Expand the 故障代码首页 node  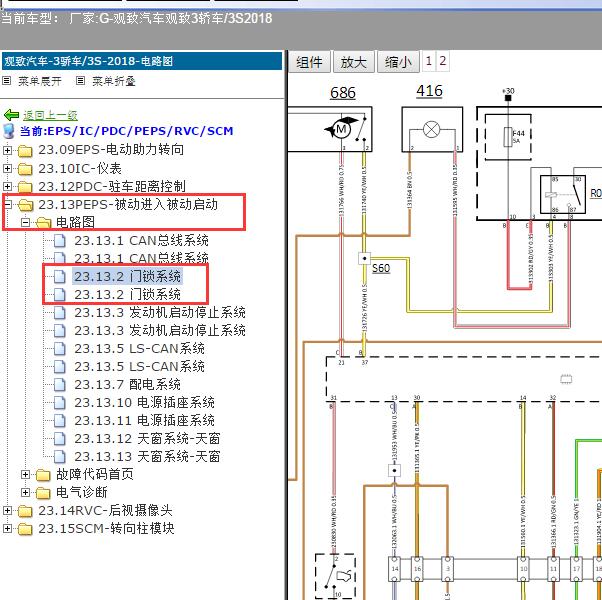point(25,475)
